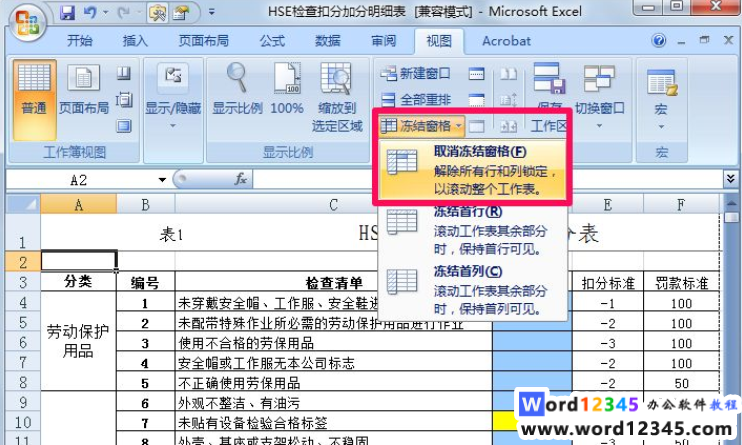Click the 分类 header cell
Screen dimensions: 742x445
click(78, 282)
